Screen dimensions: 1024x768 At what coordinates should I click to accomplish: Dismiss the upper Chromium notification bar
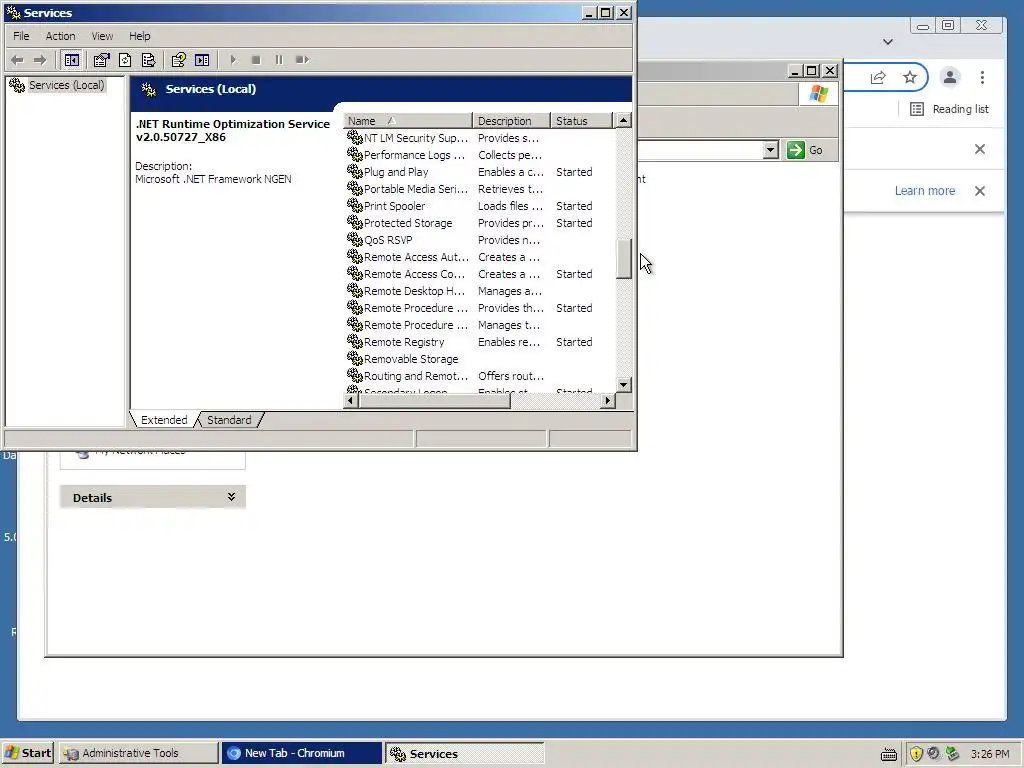(980, 149)
